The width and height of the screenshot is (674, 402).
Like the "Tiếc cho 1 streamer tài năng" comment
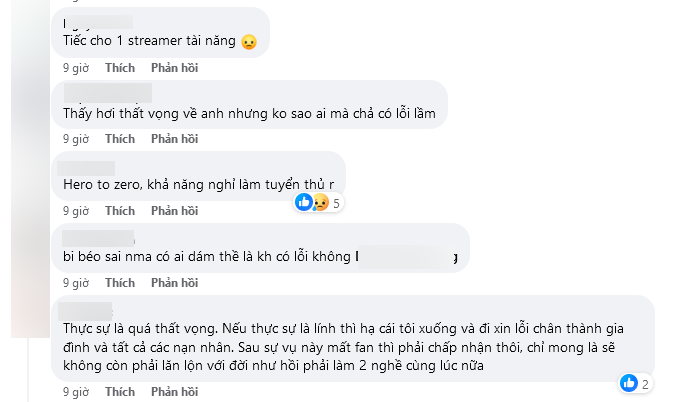[x=120, y=68]
